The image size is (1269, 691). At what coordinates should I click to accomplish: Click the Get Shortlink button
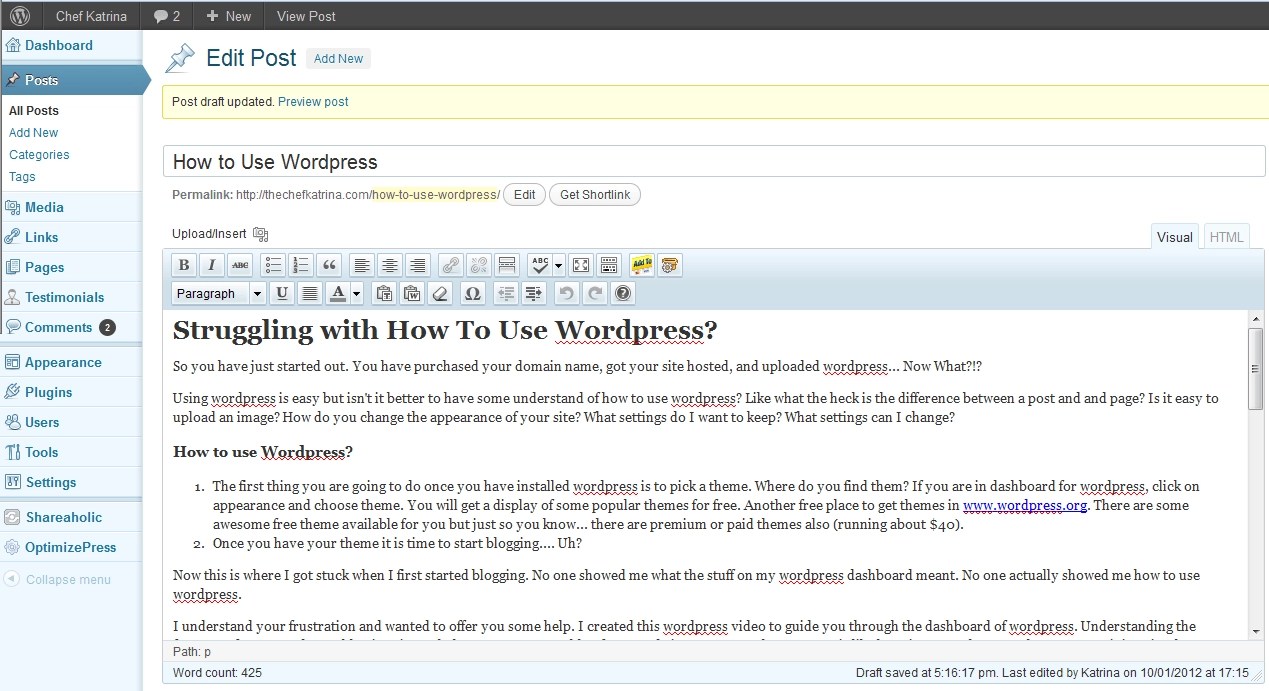595,195
